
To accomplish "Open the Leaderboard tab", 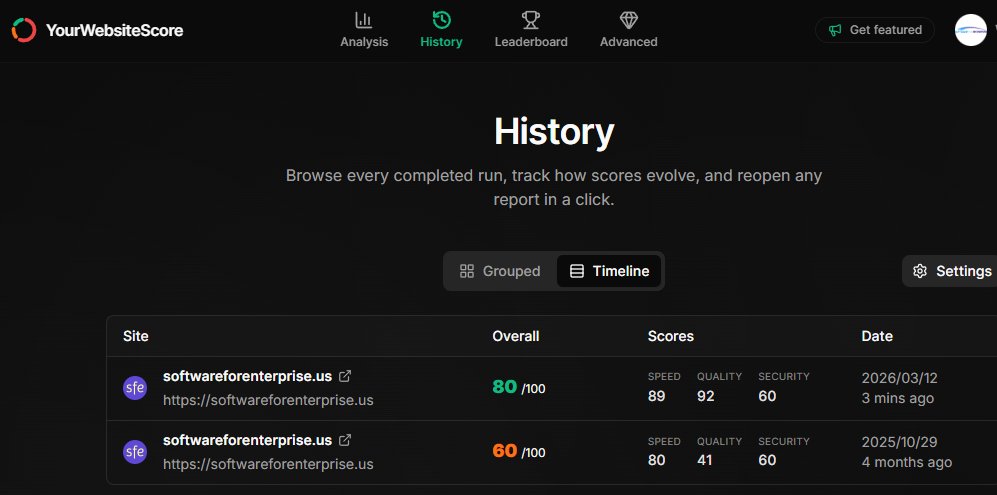I will coord(531,30).
